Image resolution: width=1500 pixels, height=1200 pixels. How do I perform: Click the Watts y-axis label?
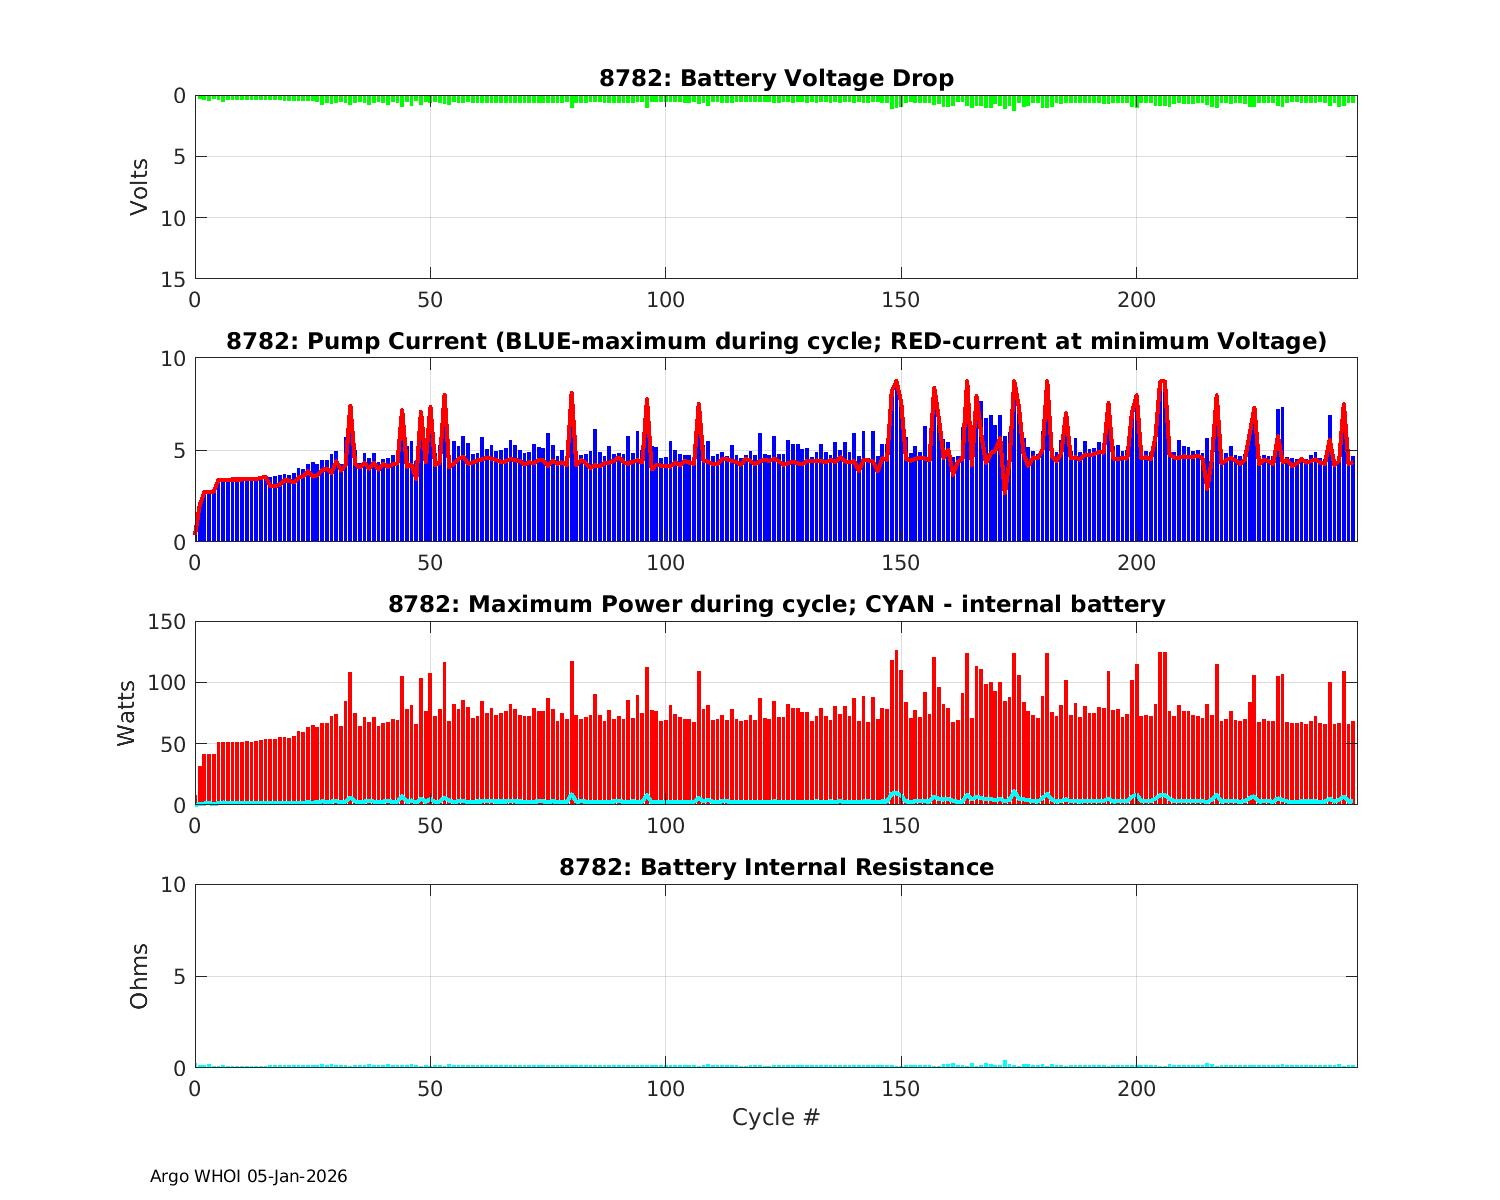126,713
